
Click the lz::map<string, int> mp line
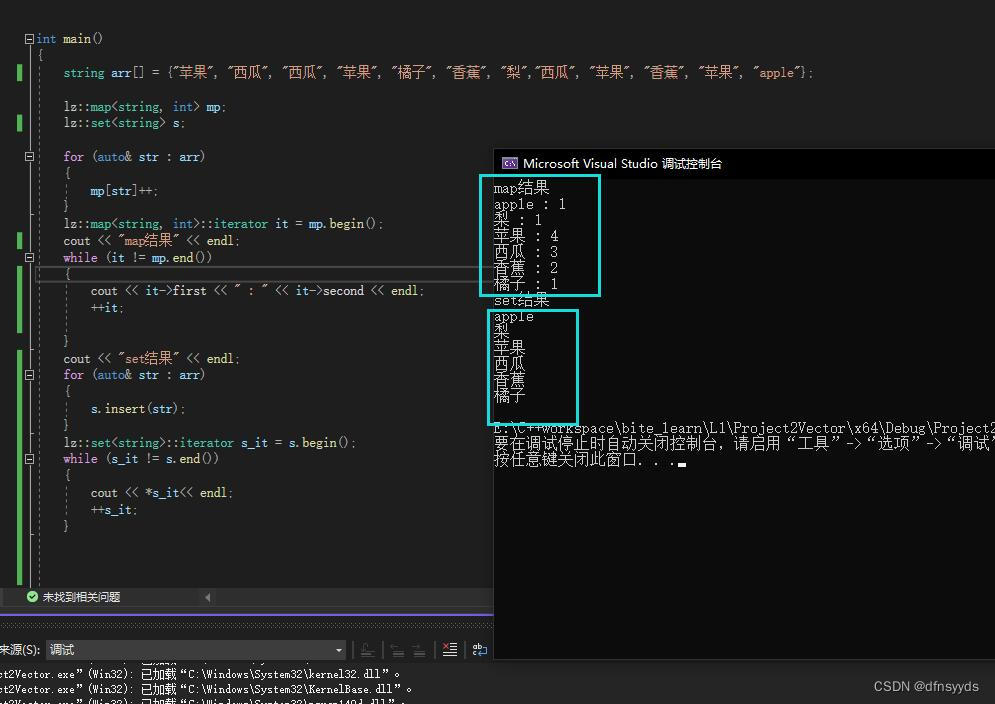pos(145,107)
